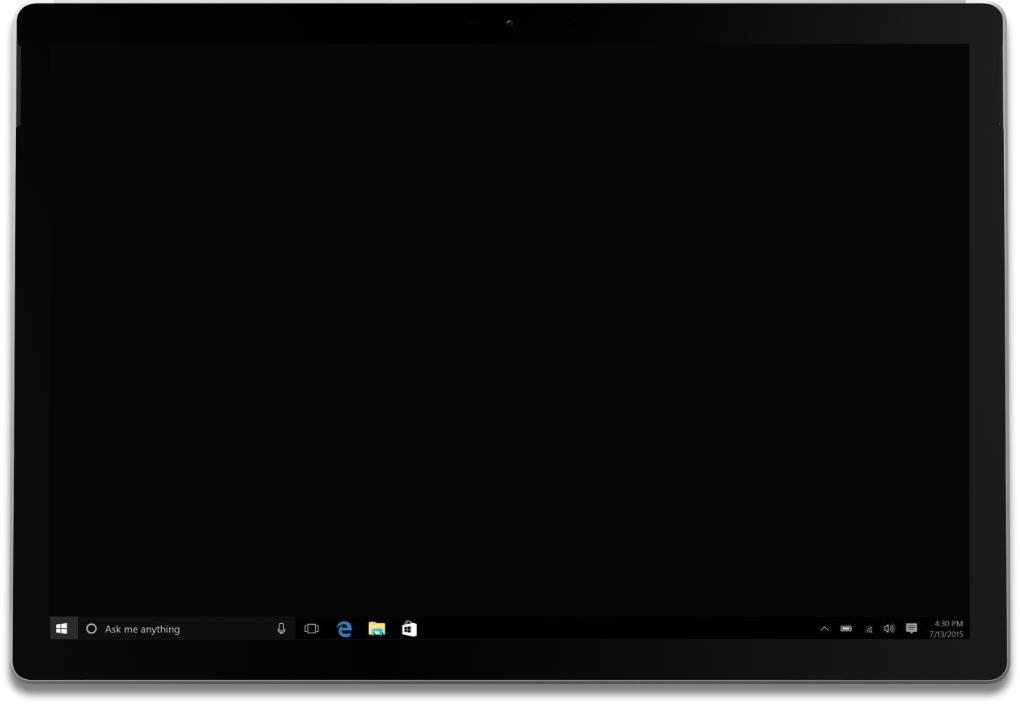Check battery status in system tray
The image size is (1020, 704).
pyautogui.click(x=846, y=629)
